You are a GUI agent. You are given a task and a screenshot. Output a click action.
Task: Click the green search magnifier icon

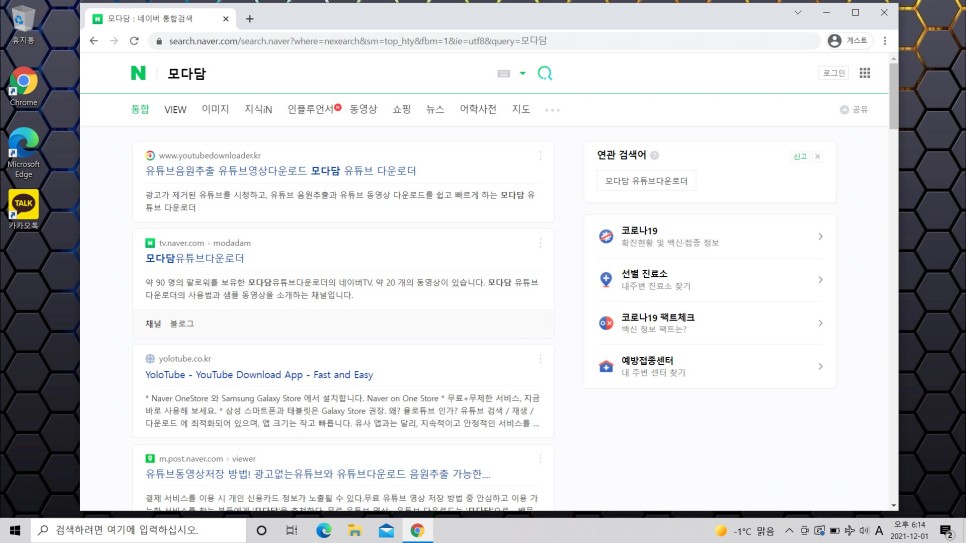545,73
